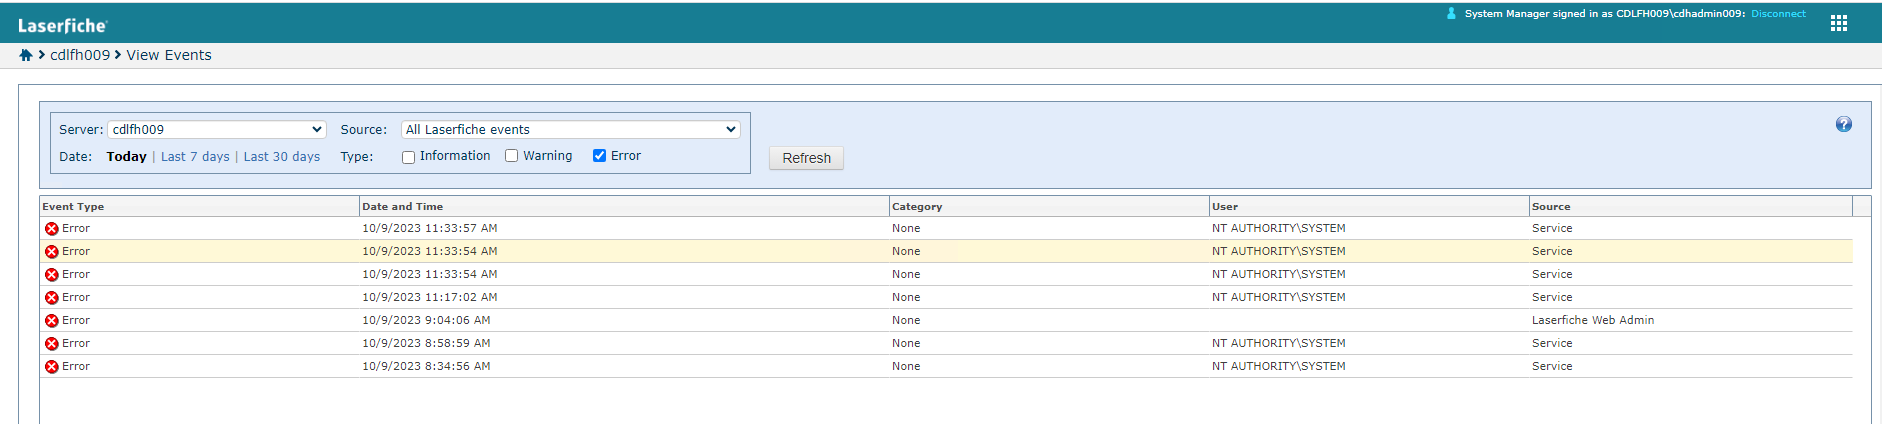Click the blue help question mark icon

[1843, 124]
